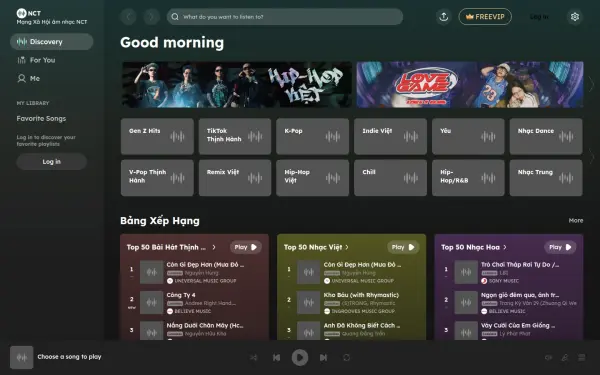The image size is (600, 375).
Task: Click the main play button in player
Action: [300, 357]
